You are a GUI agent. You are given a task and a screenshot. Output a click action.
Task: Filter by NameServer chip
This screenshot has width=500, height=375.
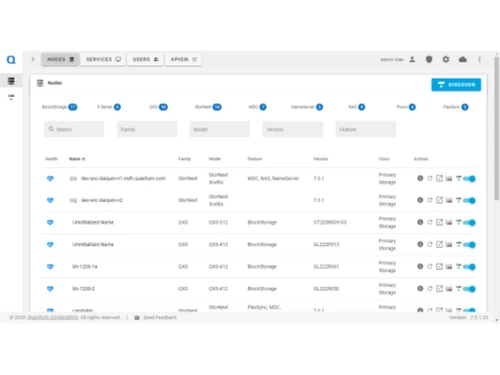(307, 107)
